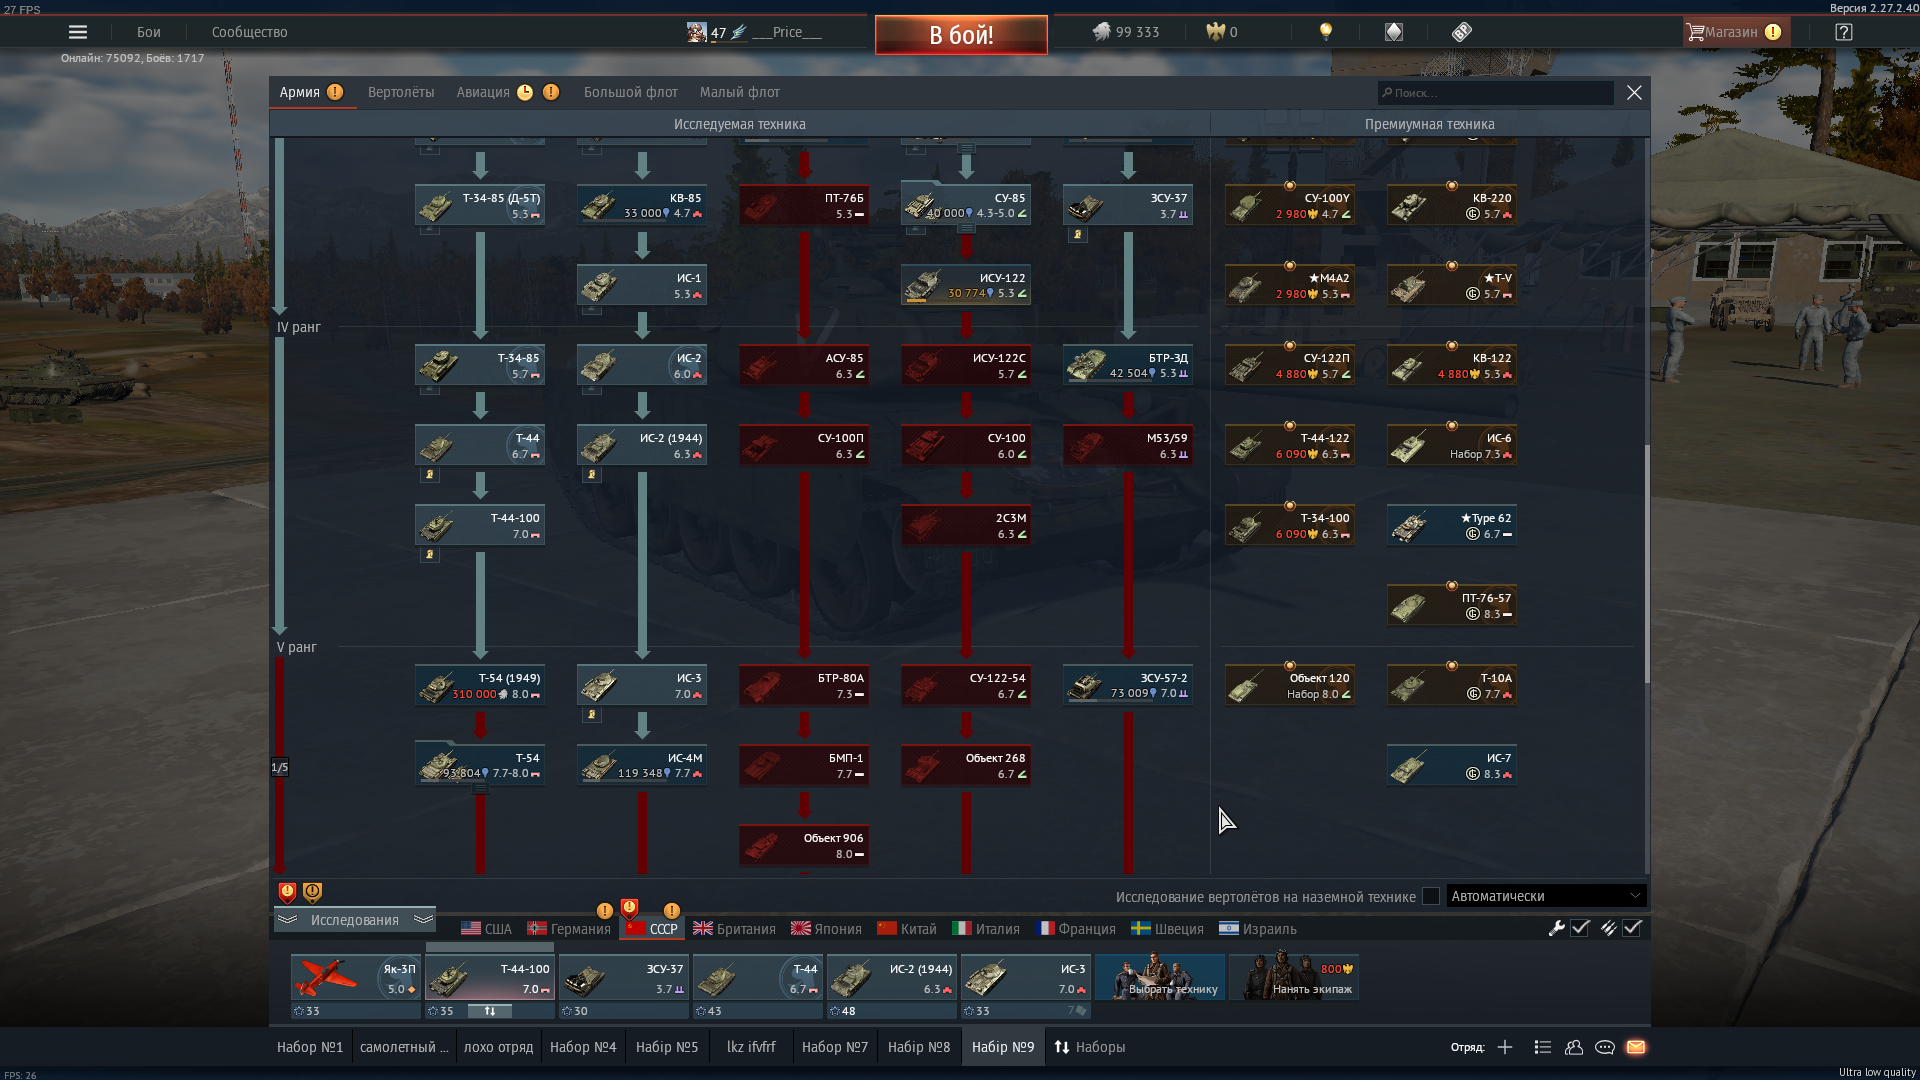Click Нанять экипаж for 800 eagles
Screen dimensions: 1920x1080
tap(1294, 977)
